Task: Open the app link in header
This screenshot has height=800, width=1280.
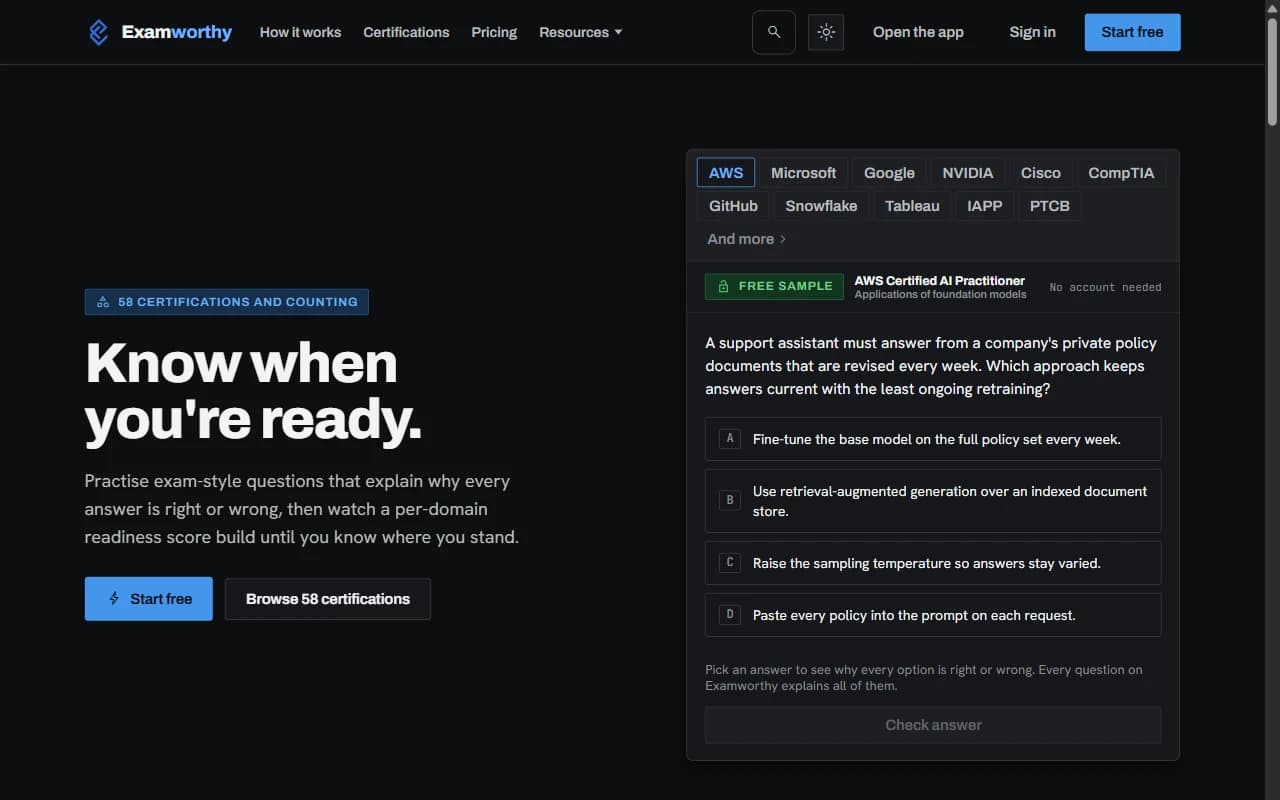Action: tap(918, 32)
